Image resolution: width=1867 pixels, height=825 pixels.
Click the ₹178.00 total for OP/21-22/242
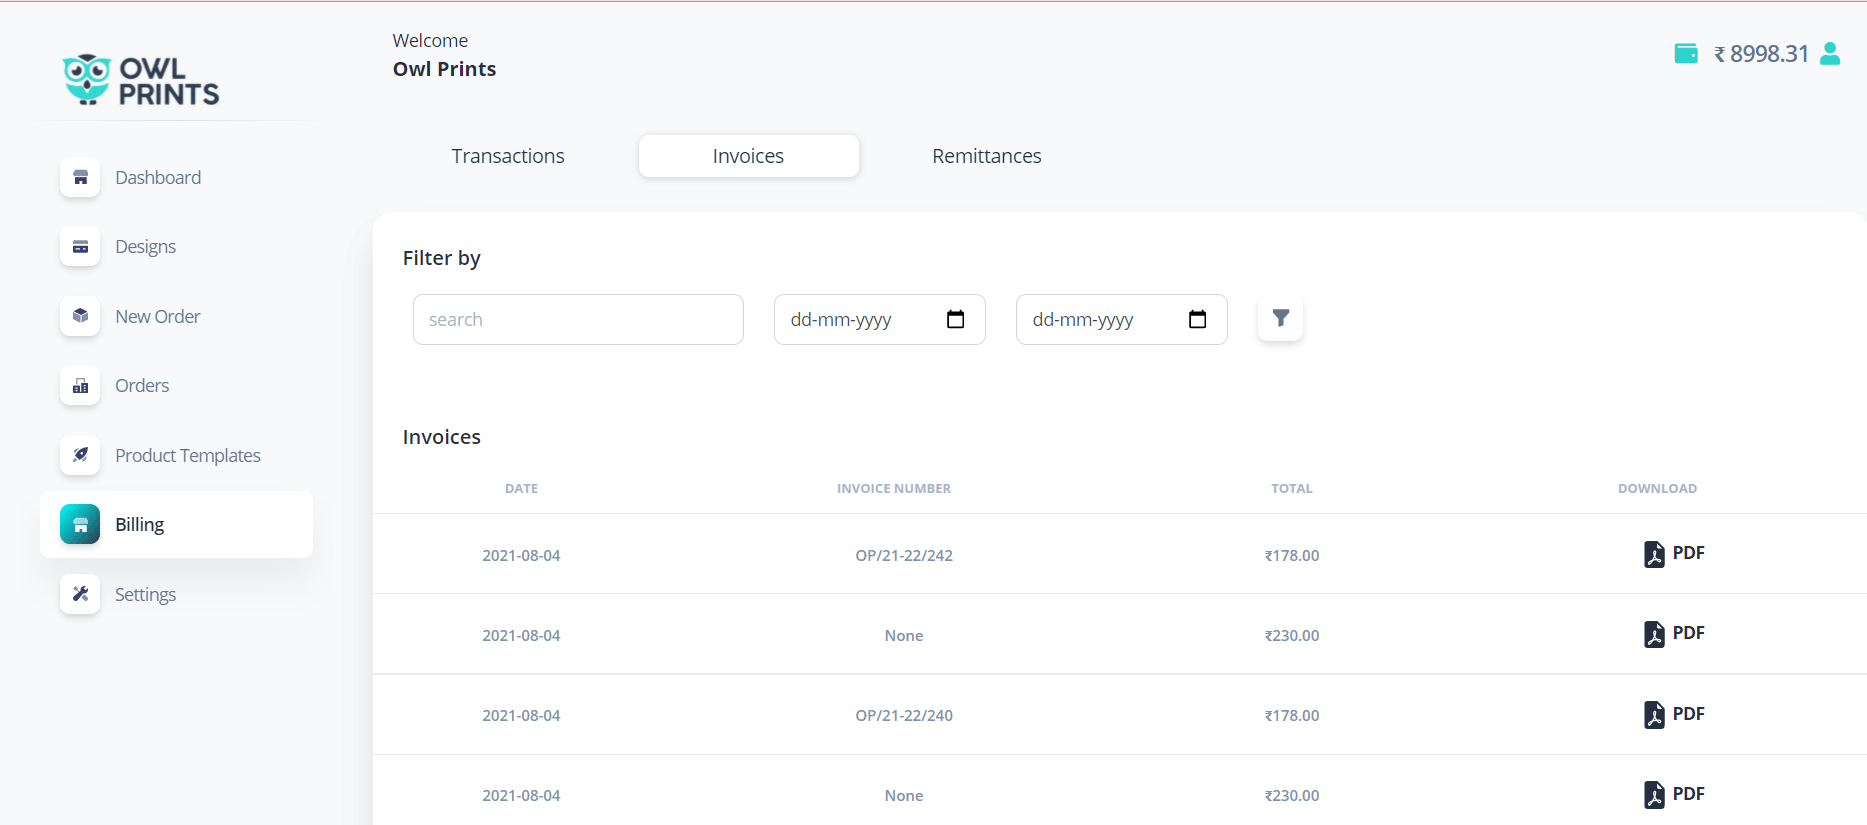[1292, 555]
